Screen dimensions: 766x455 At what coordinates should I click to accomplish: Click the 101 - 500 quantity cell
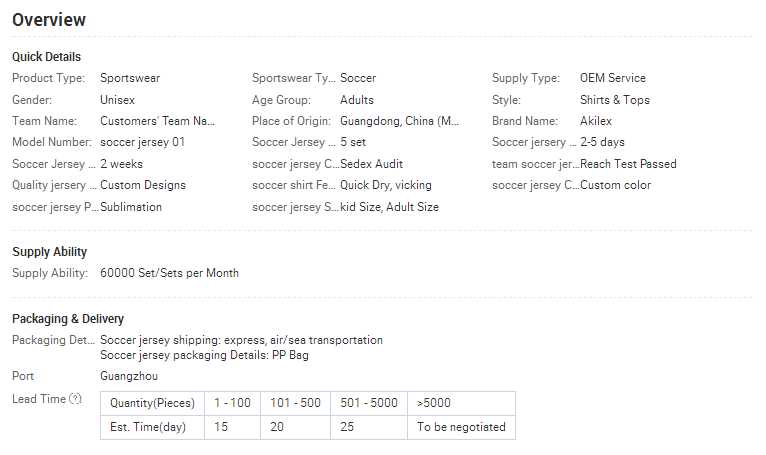pos(295,403)
